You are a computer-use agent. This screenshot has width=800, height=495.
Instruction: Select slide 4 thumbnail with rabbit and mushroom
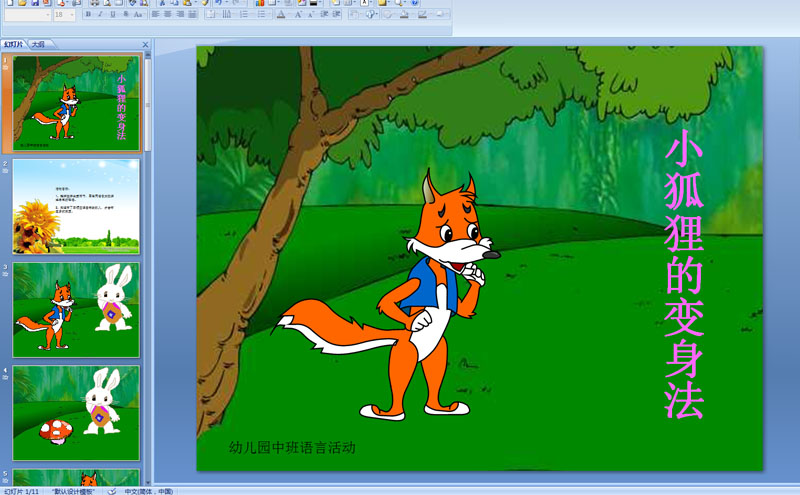(76, 413)
